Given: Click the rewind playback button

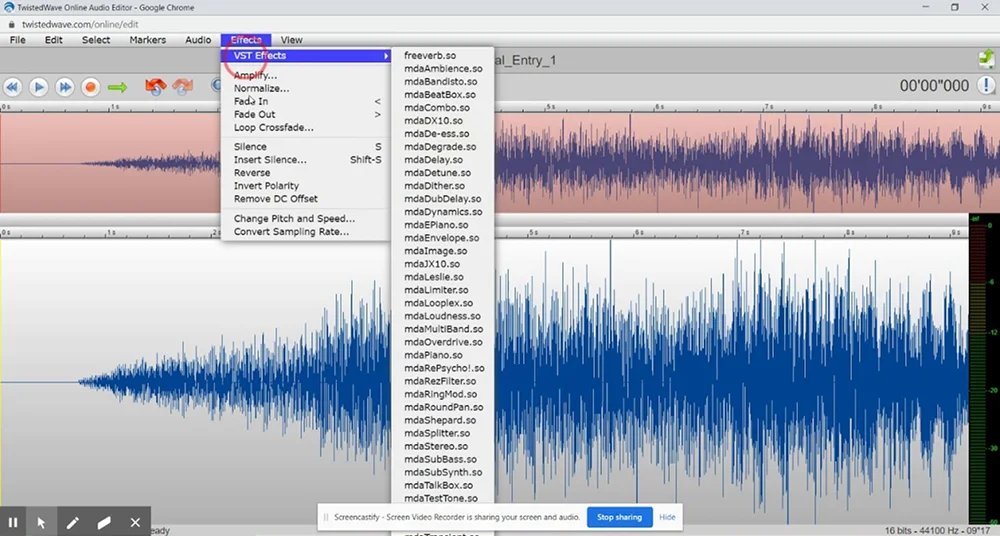Looking at the screenshot, I should (13, 87).
